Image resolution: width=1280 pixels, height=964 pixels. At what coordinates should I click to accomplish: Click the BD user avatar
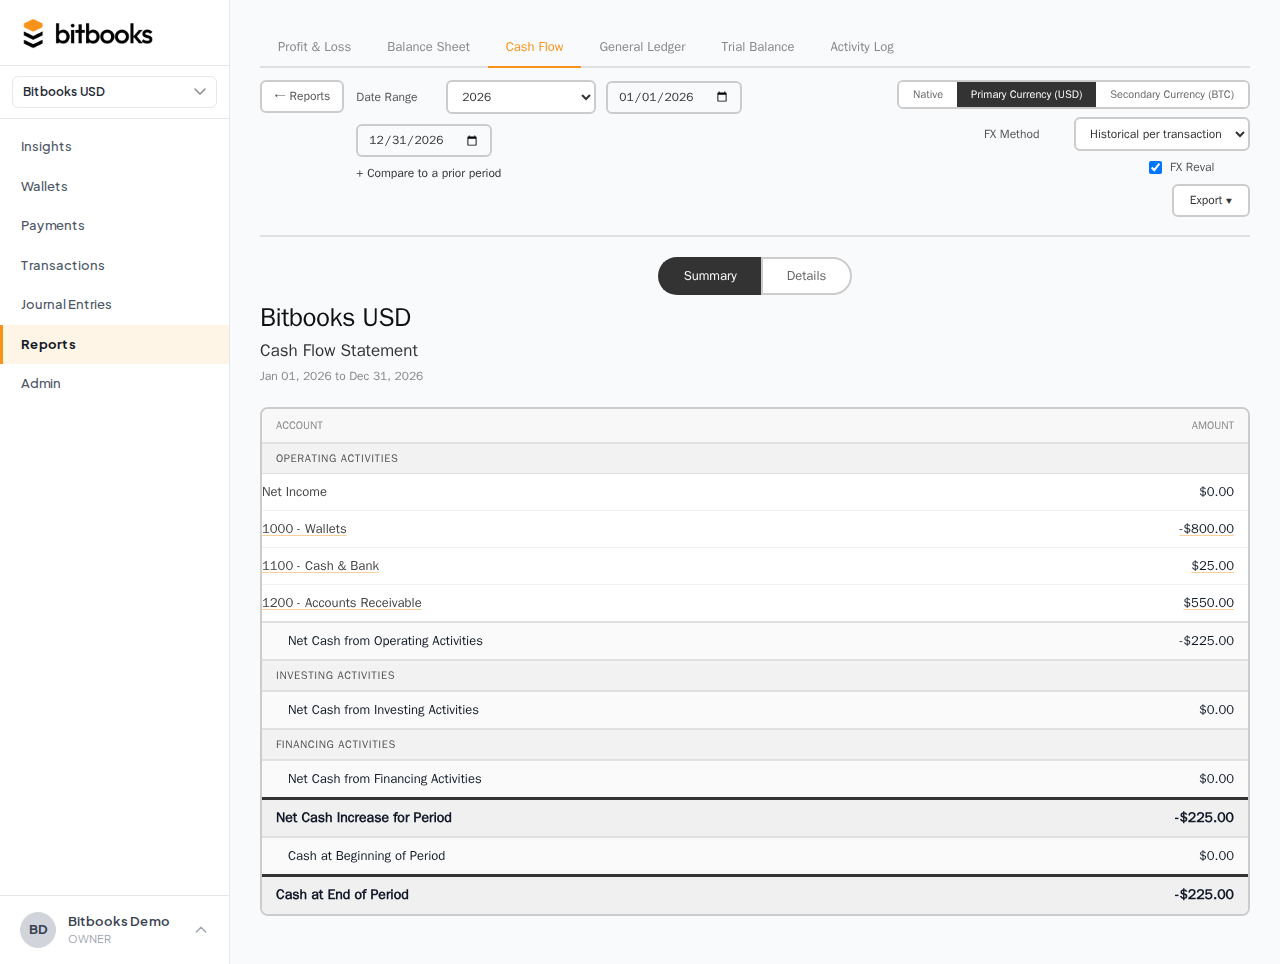click(38, 930)
